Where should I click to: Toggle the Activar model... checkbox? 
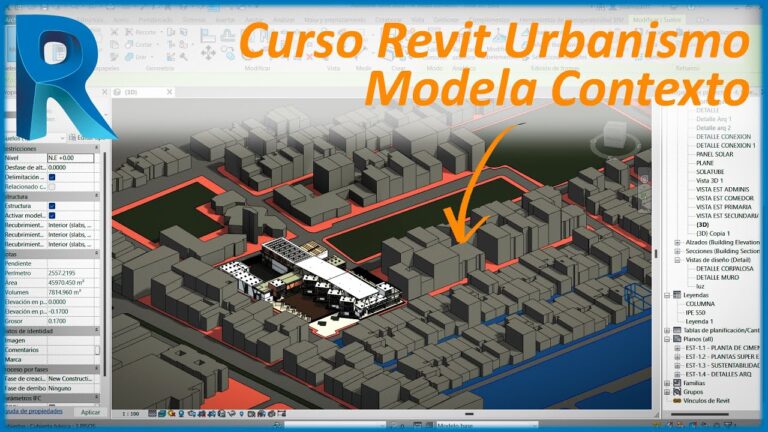point(52,216)
